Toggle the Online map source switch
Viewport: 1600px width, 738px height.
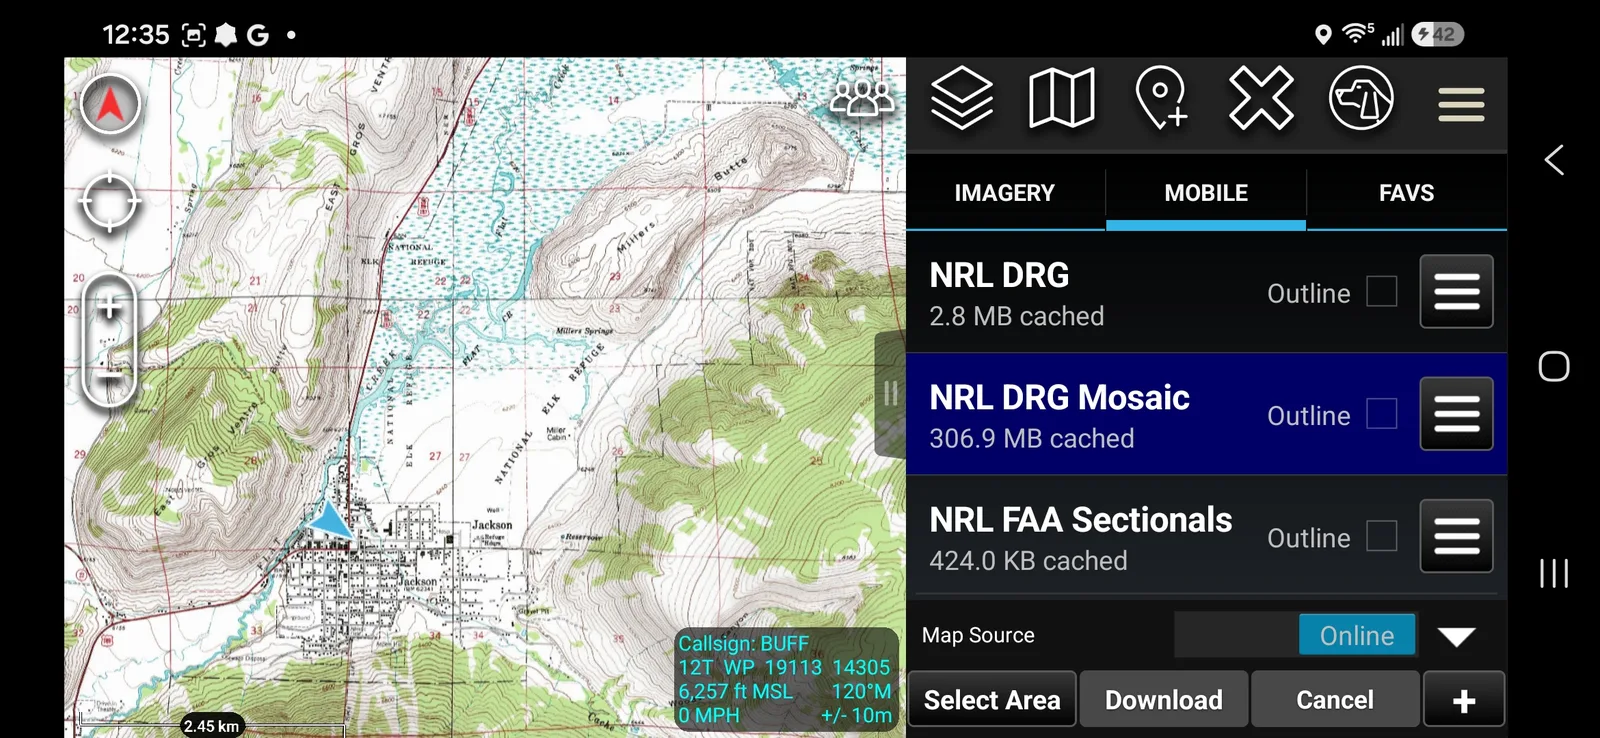pyautogui.click(x=1296, y=635)
